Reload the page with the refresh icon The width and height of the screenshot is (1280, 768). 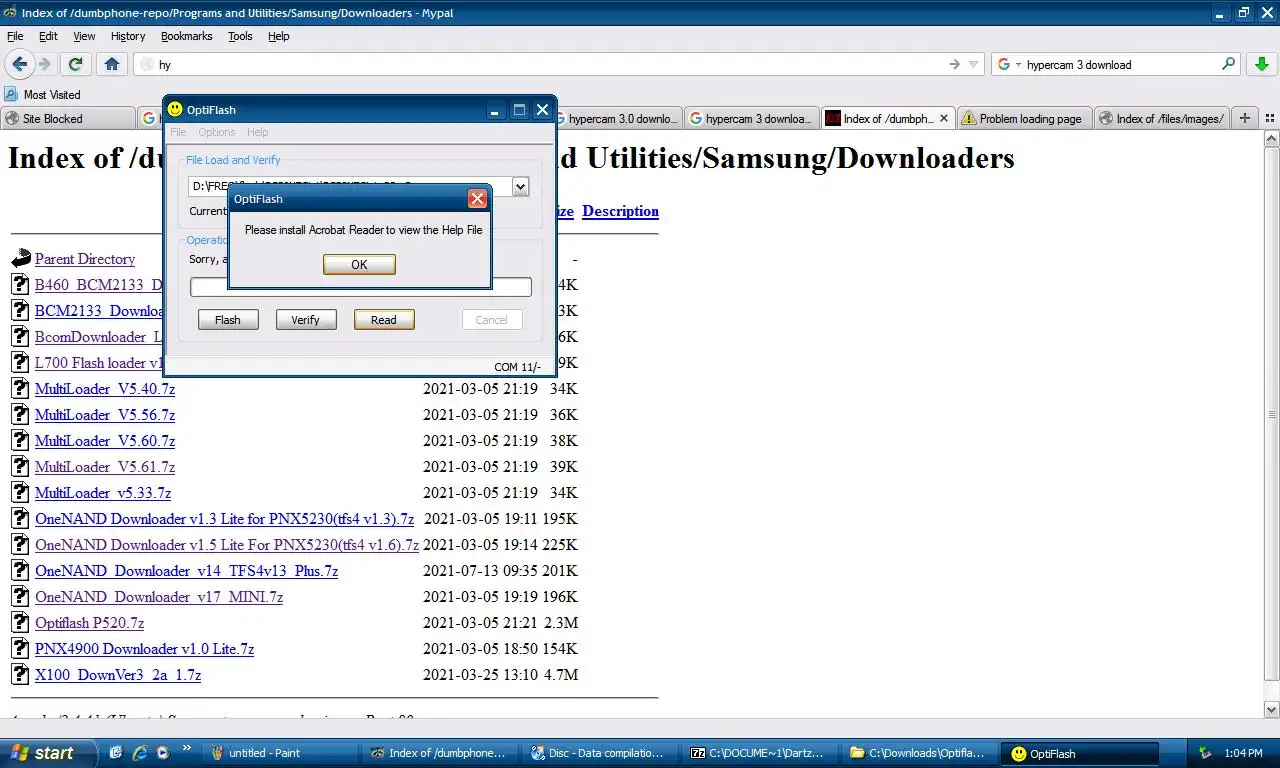[75, 64]
